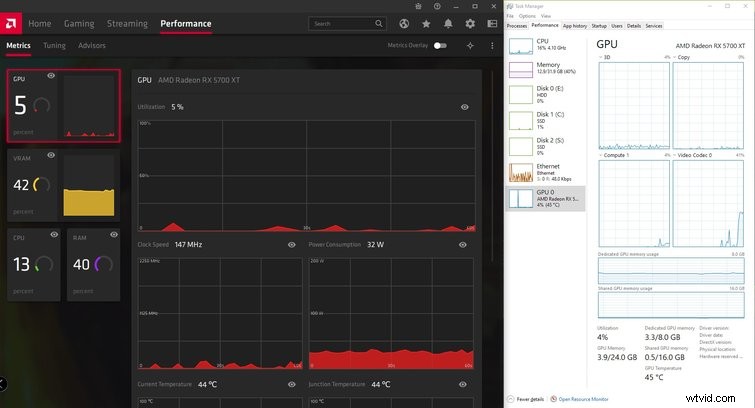Open the Options menu in Task Manager

tap(527, 16)
